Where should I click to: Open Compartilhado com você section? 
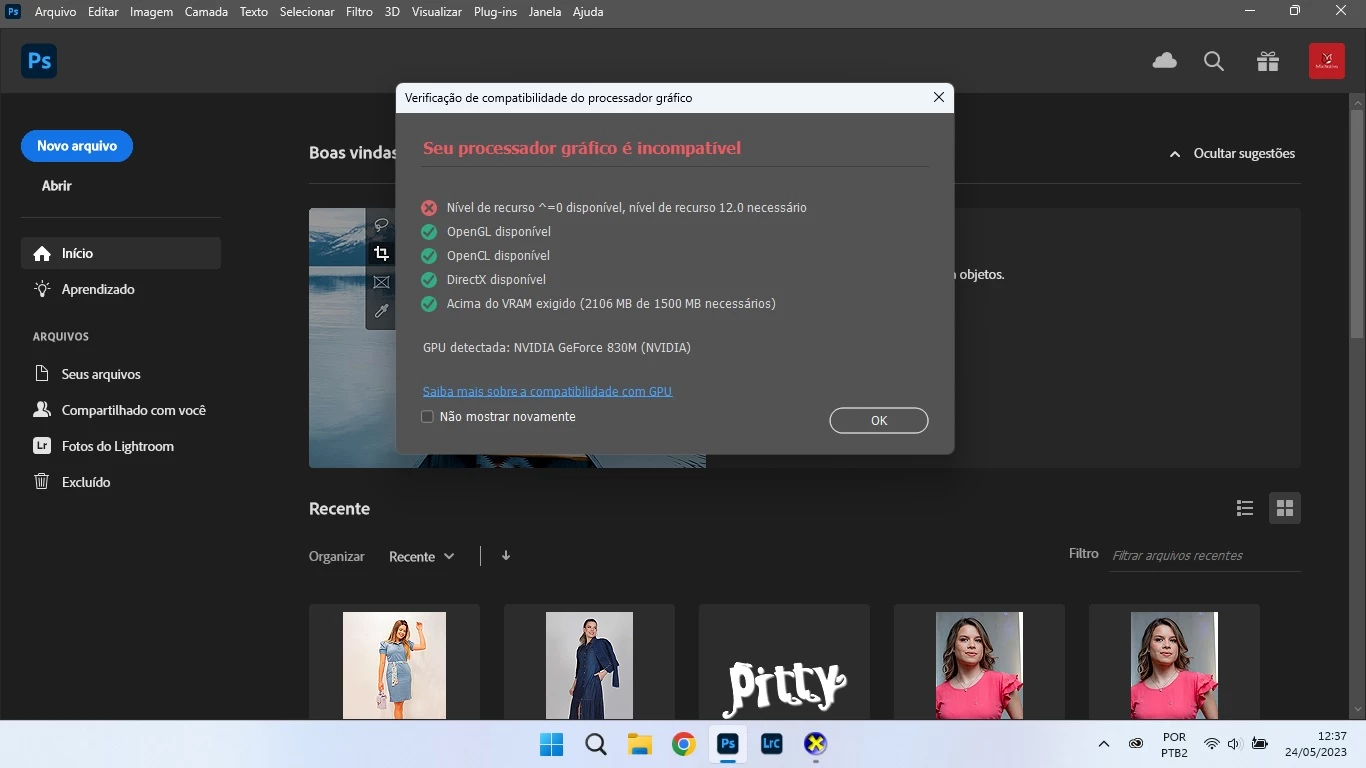click(121, 410)
